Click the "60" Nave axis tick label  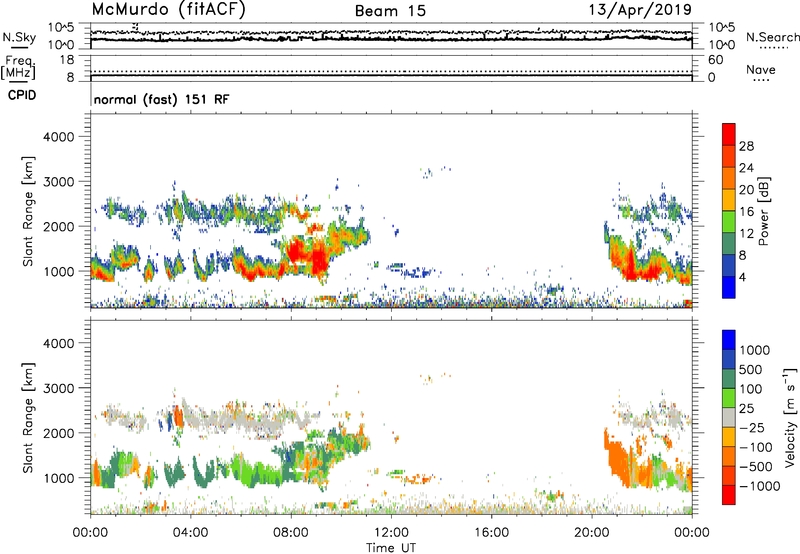pos(715,60)
